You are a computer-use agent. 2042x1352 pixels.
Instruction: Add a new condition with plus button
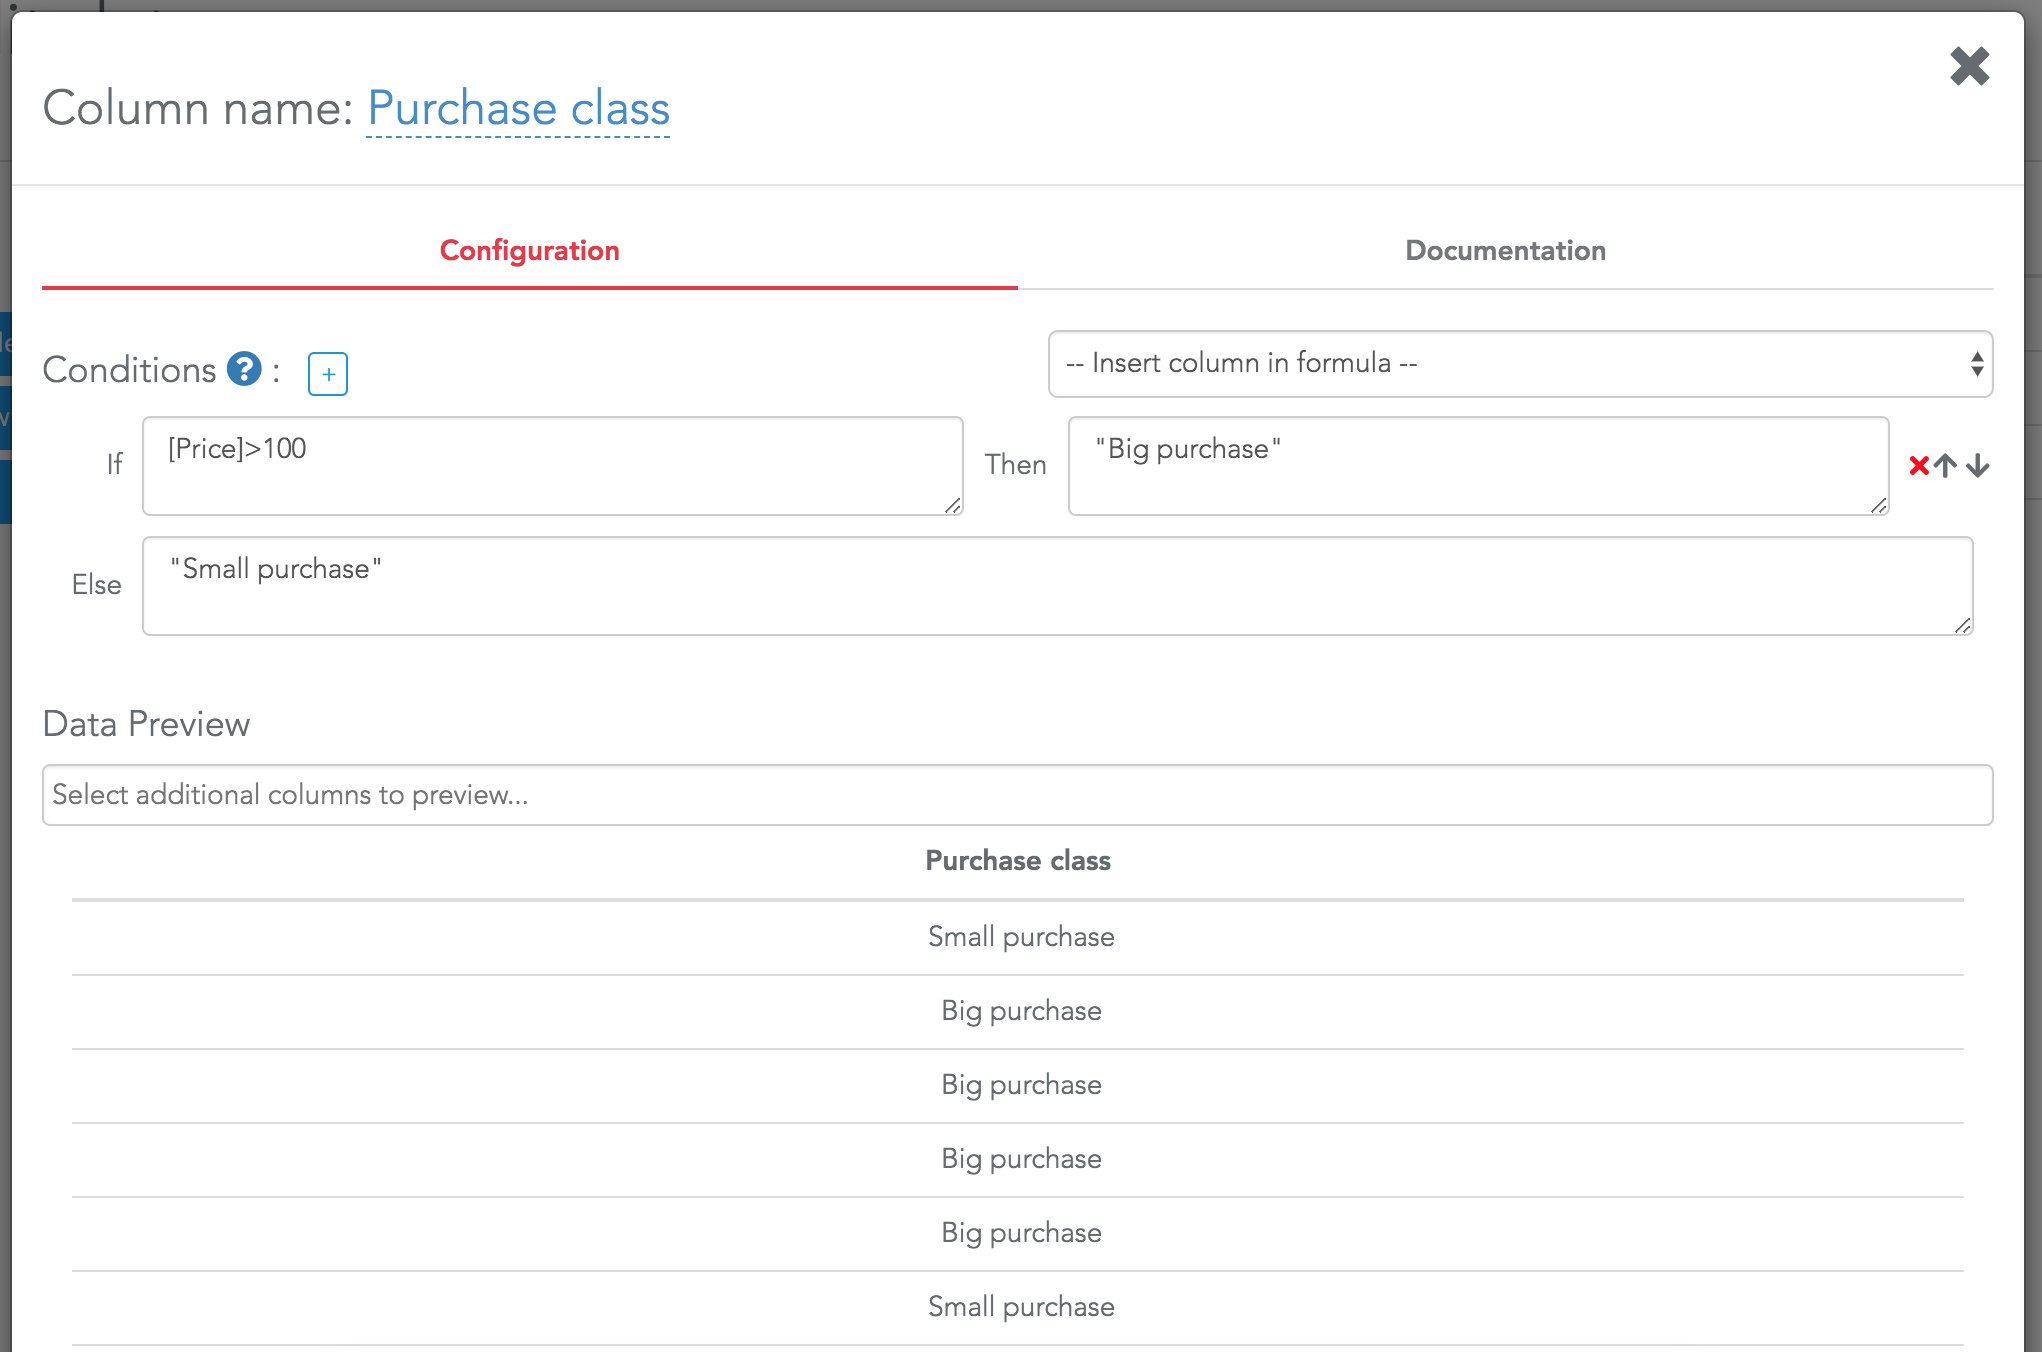(x=328, y=374)
